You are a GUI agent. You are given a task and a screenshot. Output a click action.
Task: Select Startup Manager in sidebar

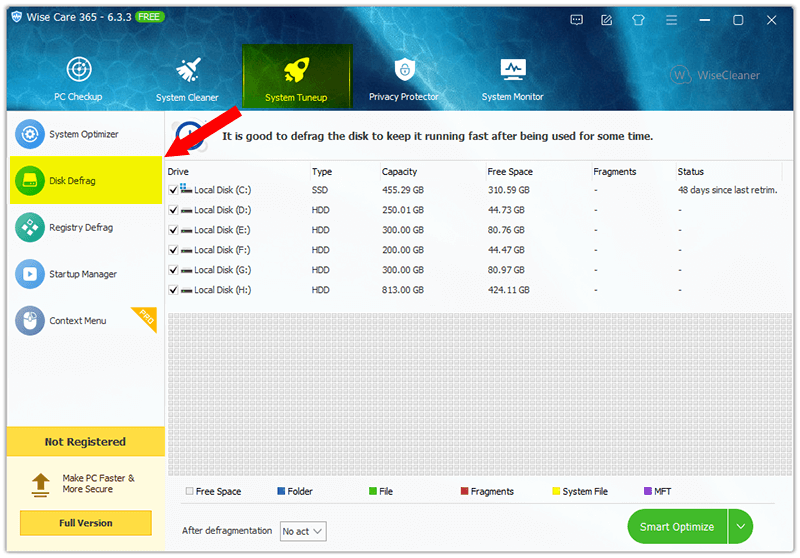85,274
